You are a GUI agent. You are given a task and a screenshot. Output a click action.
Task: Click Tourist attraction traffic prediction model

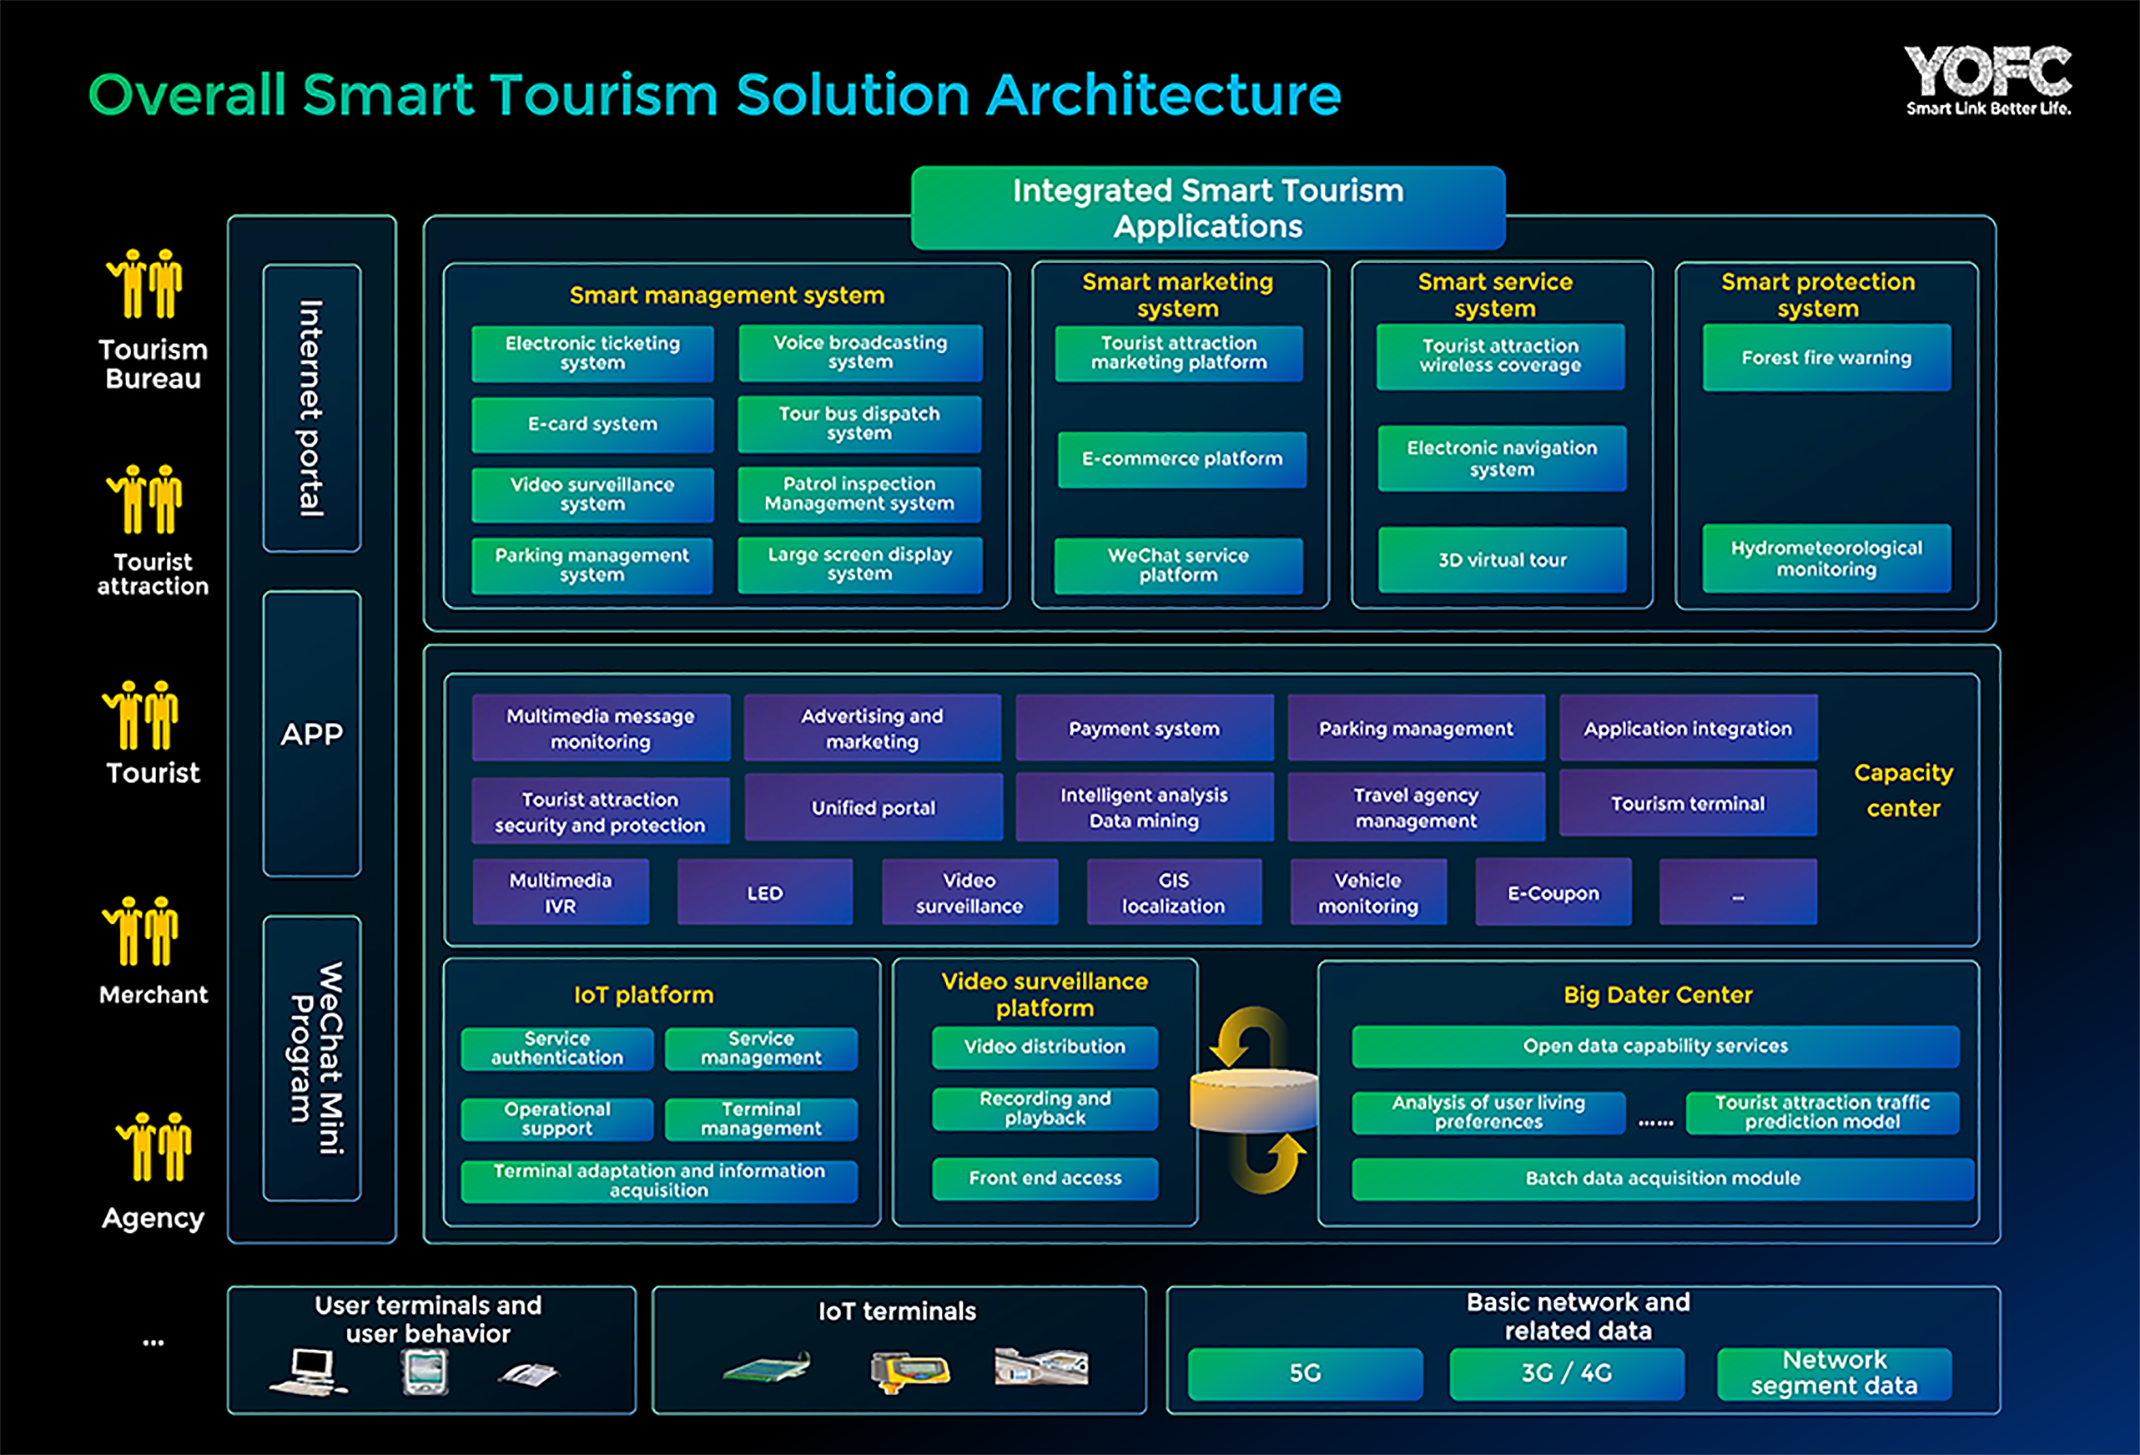tap(1823, 1112)
